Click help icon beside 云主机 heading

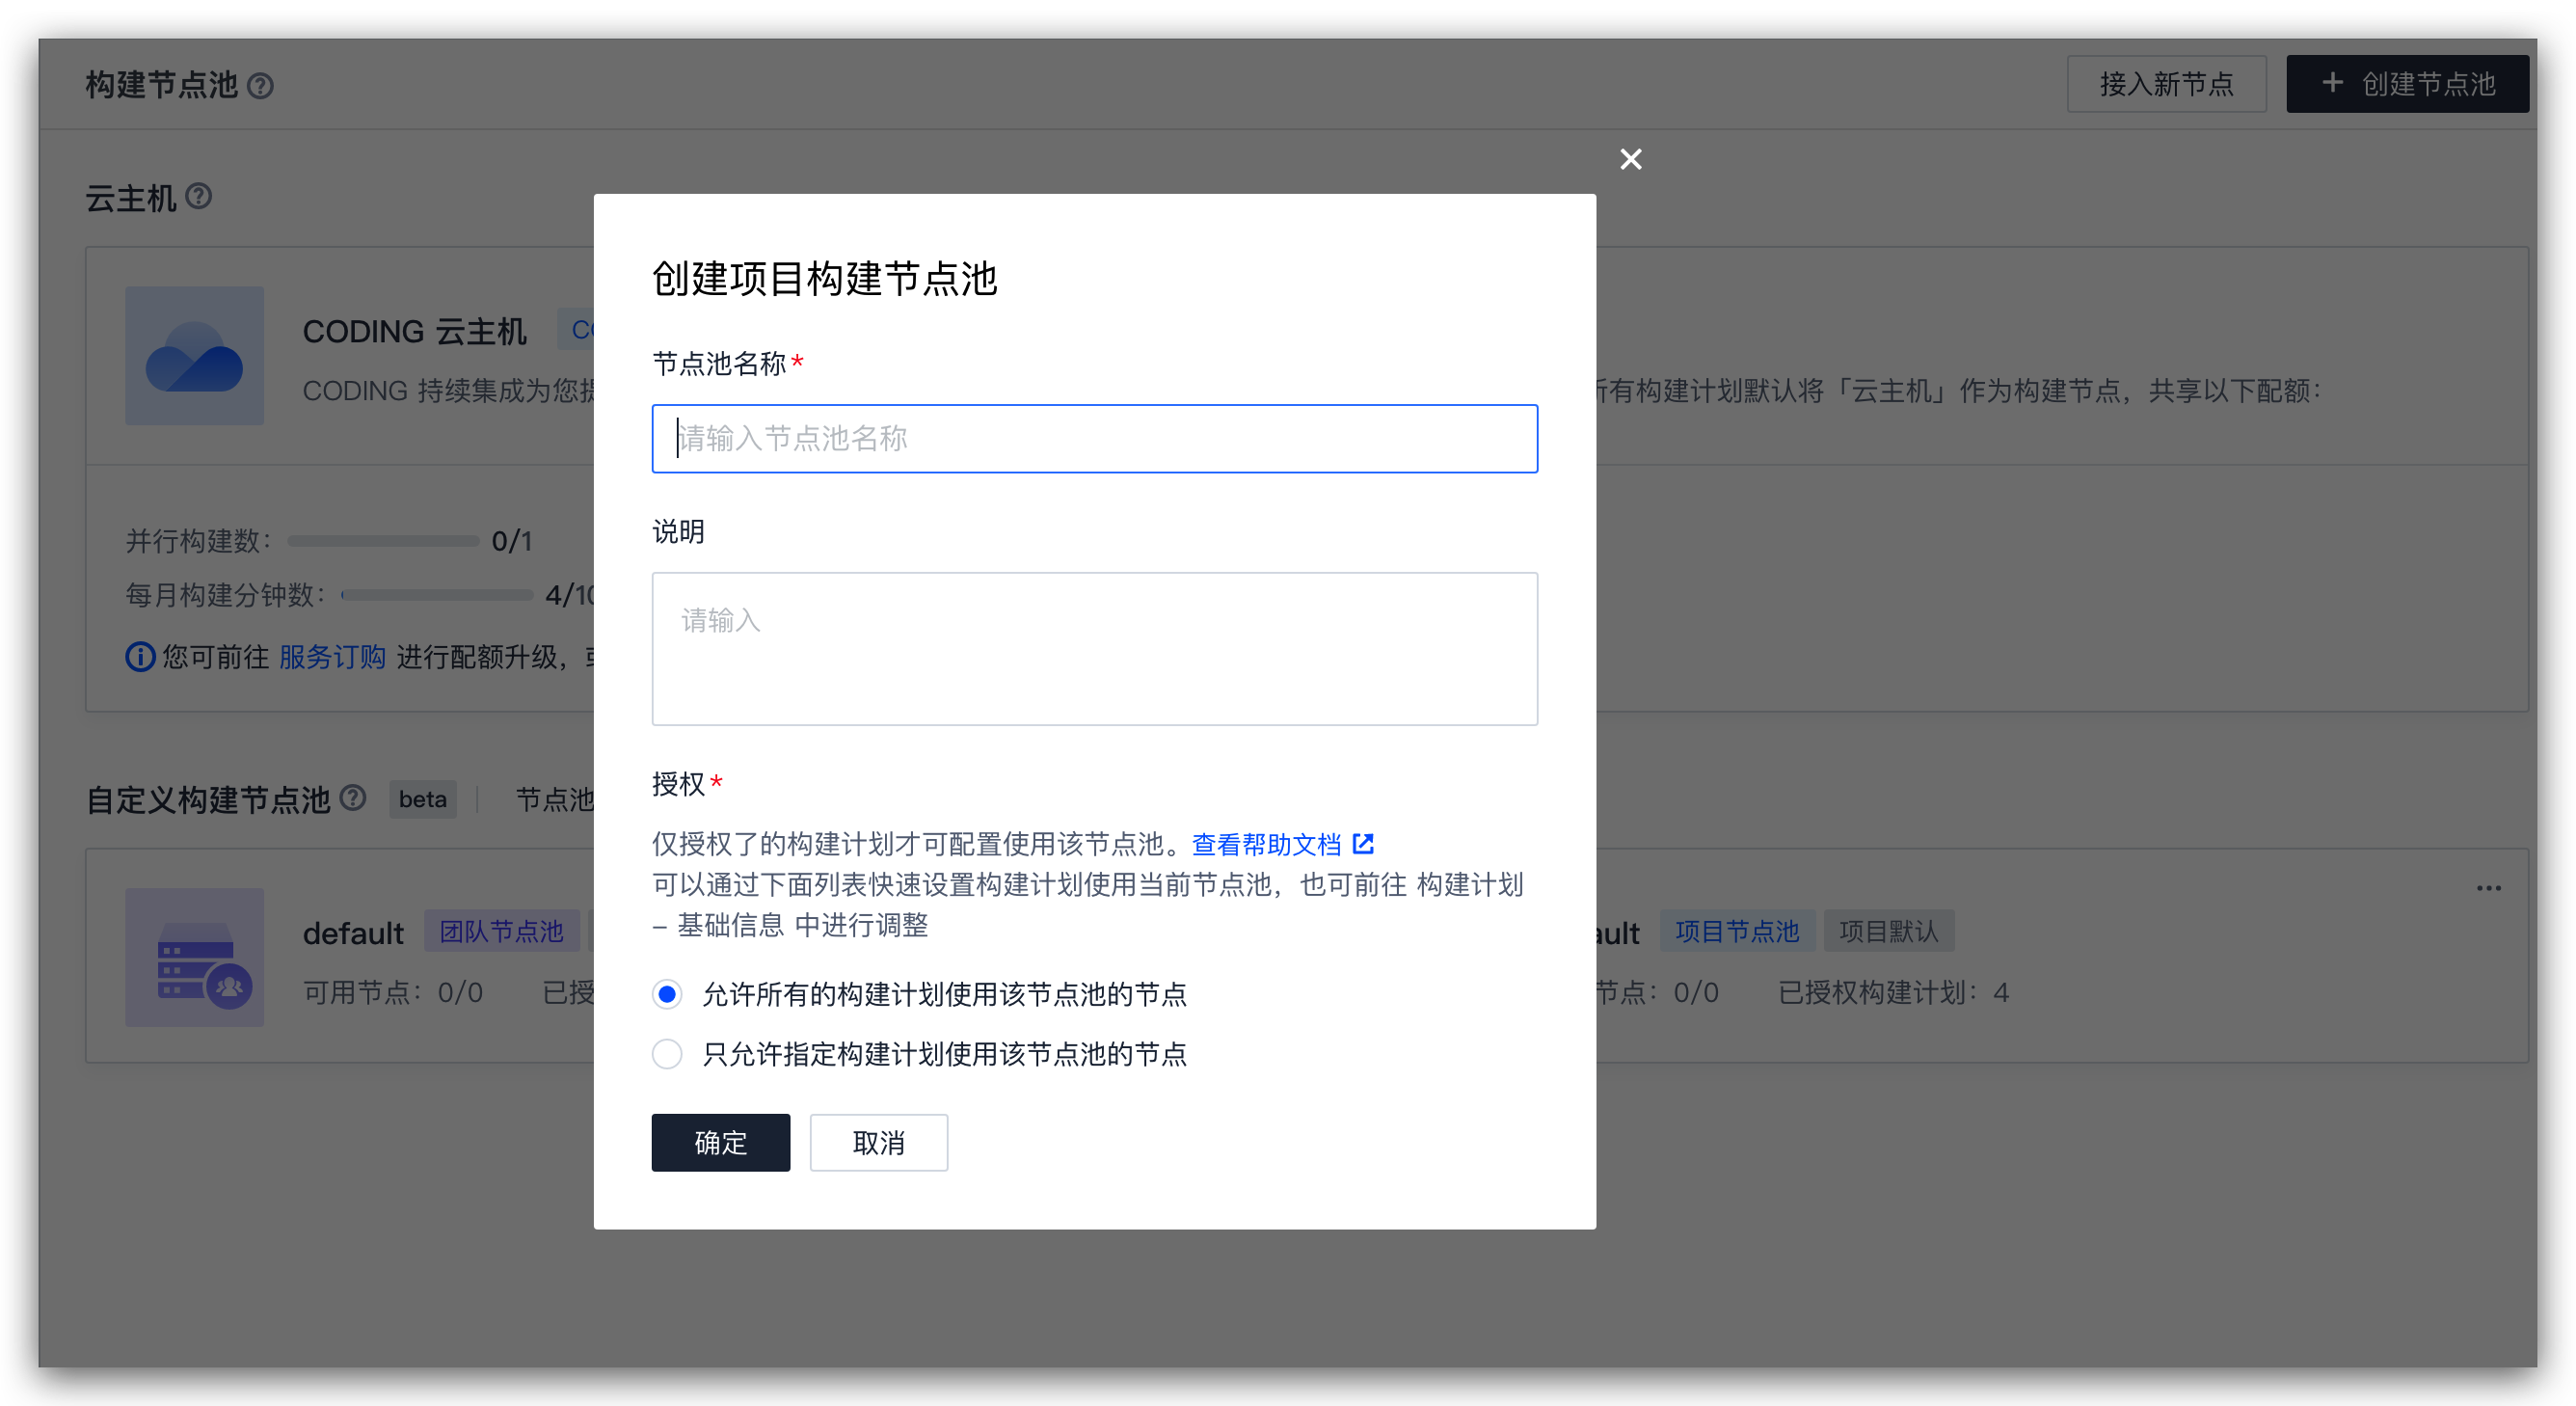coord(199,196)
